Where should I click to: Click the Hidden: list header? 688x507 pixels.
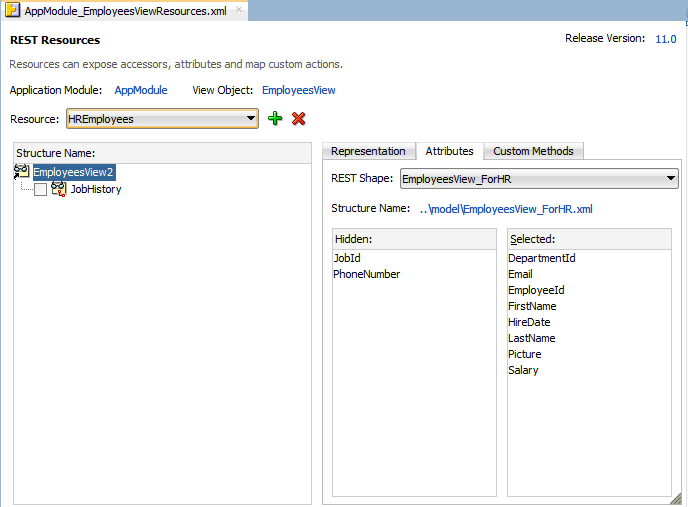[x=414, y=239]
